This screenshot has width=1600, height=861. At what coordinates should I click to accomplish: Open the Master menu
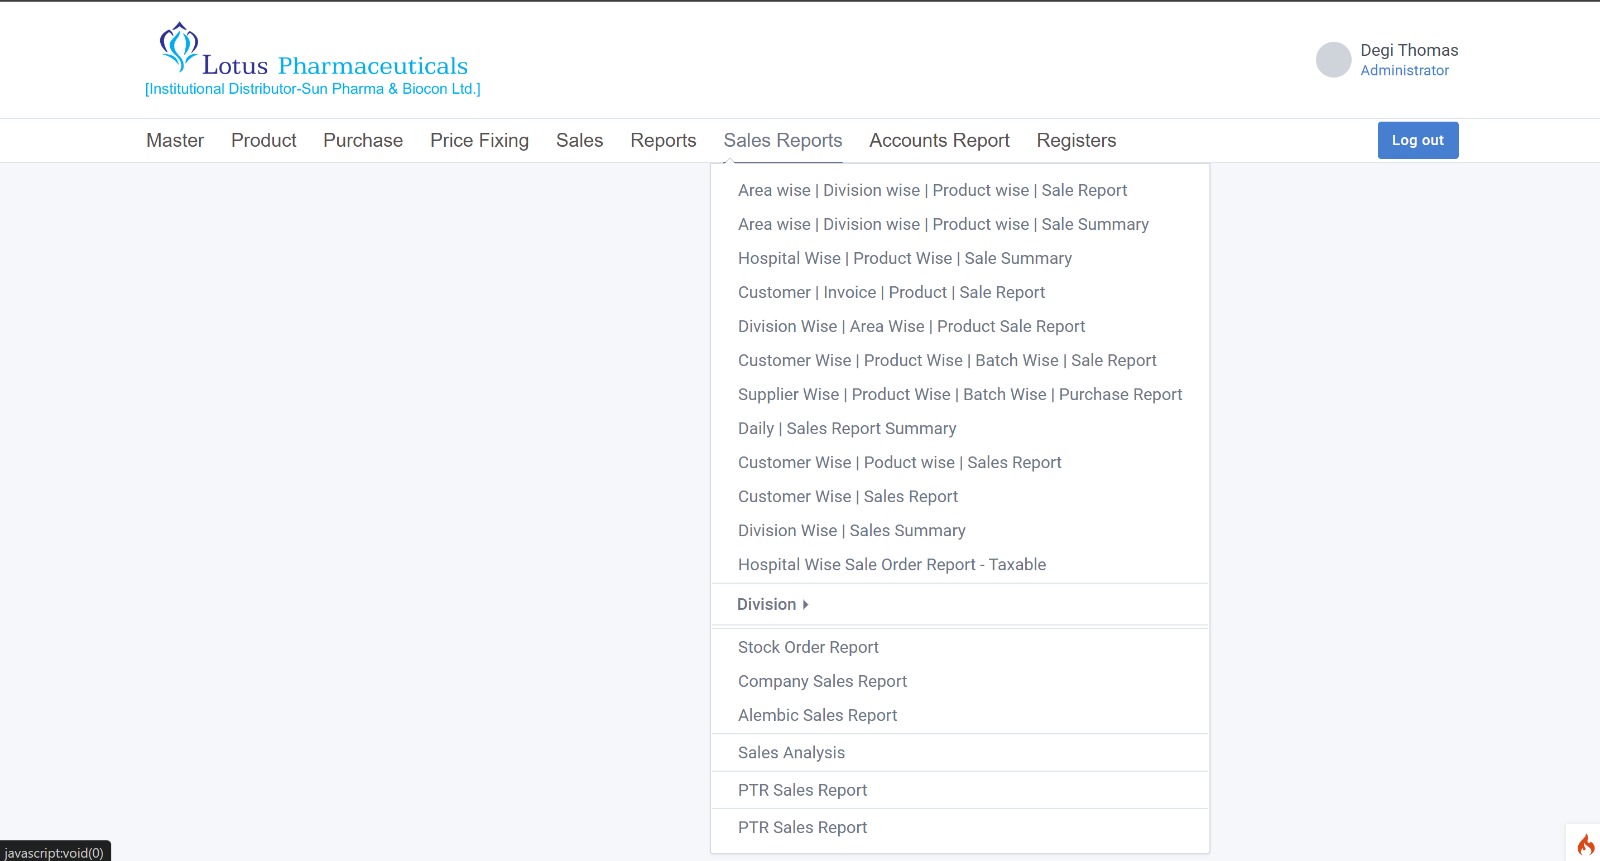coord(175,141)
